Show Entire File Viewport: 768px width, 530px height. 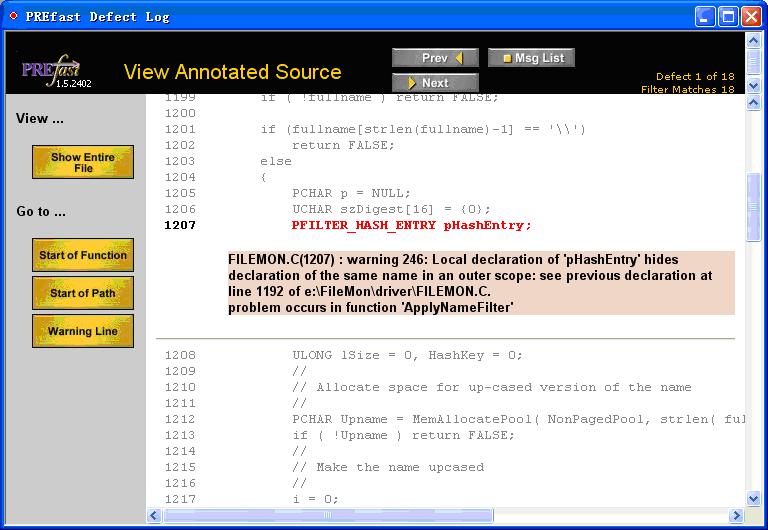(x=83, y=162)
